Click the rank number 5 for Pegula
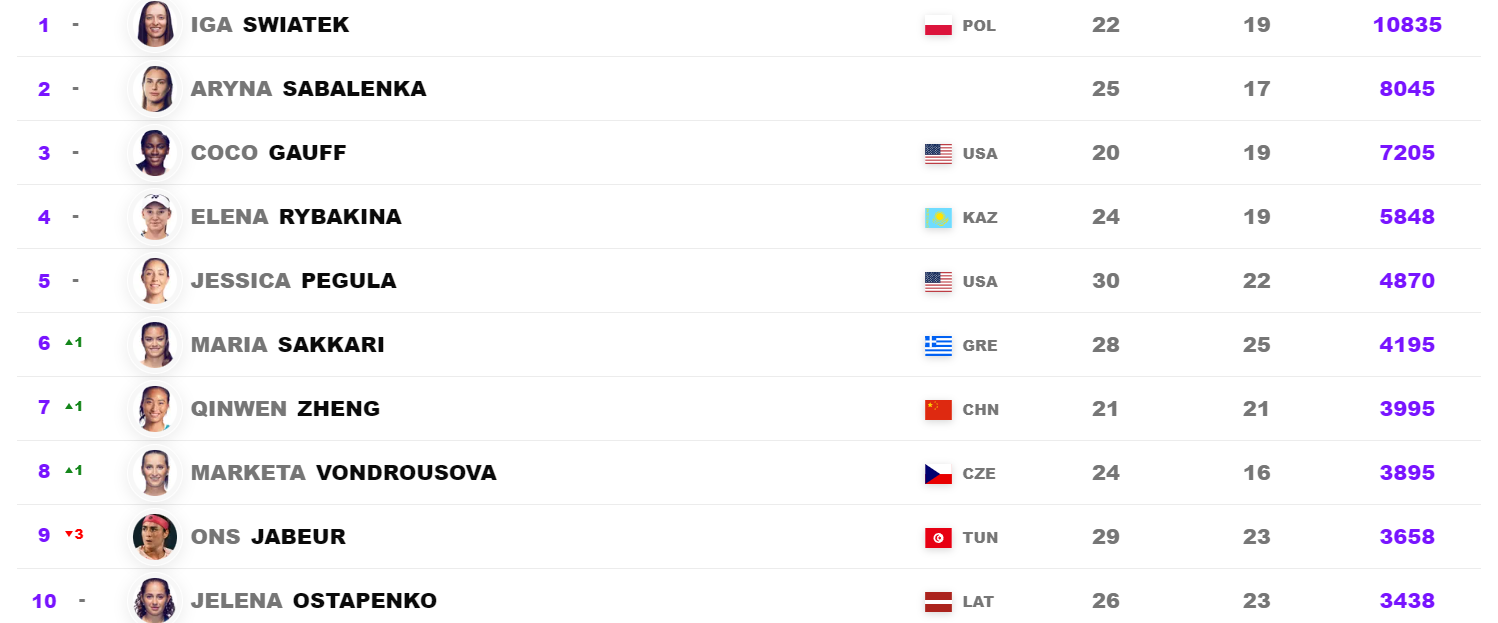 tap(44, 281)
